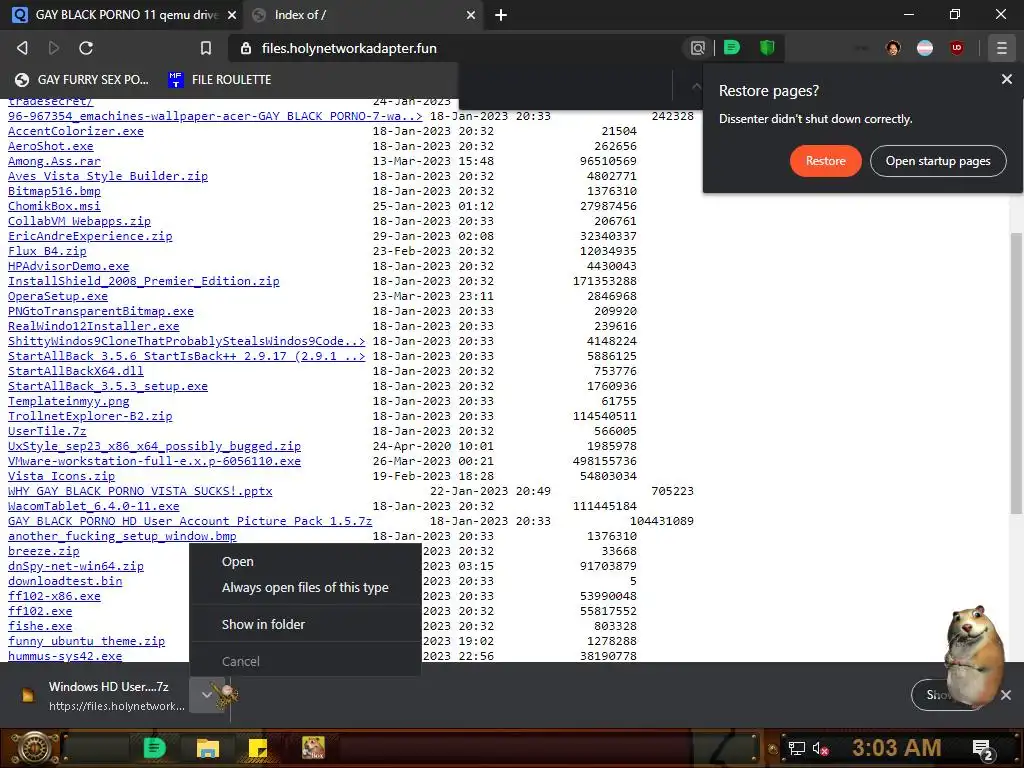Download ChomikBox.msi
The height and width of the screenshot is (768, 1024).
pos(54,206)
